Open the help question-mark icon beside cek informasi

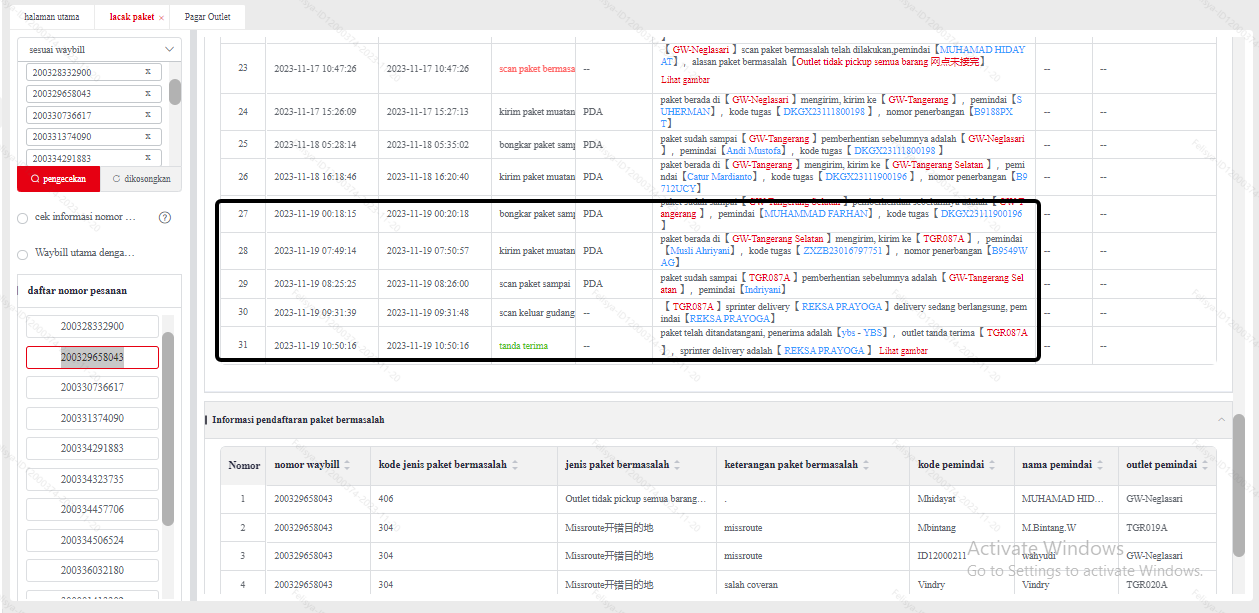165,217
